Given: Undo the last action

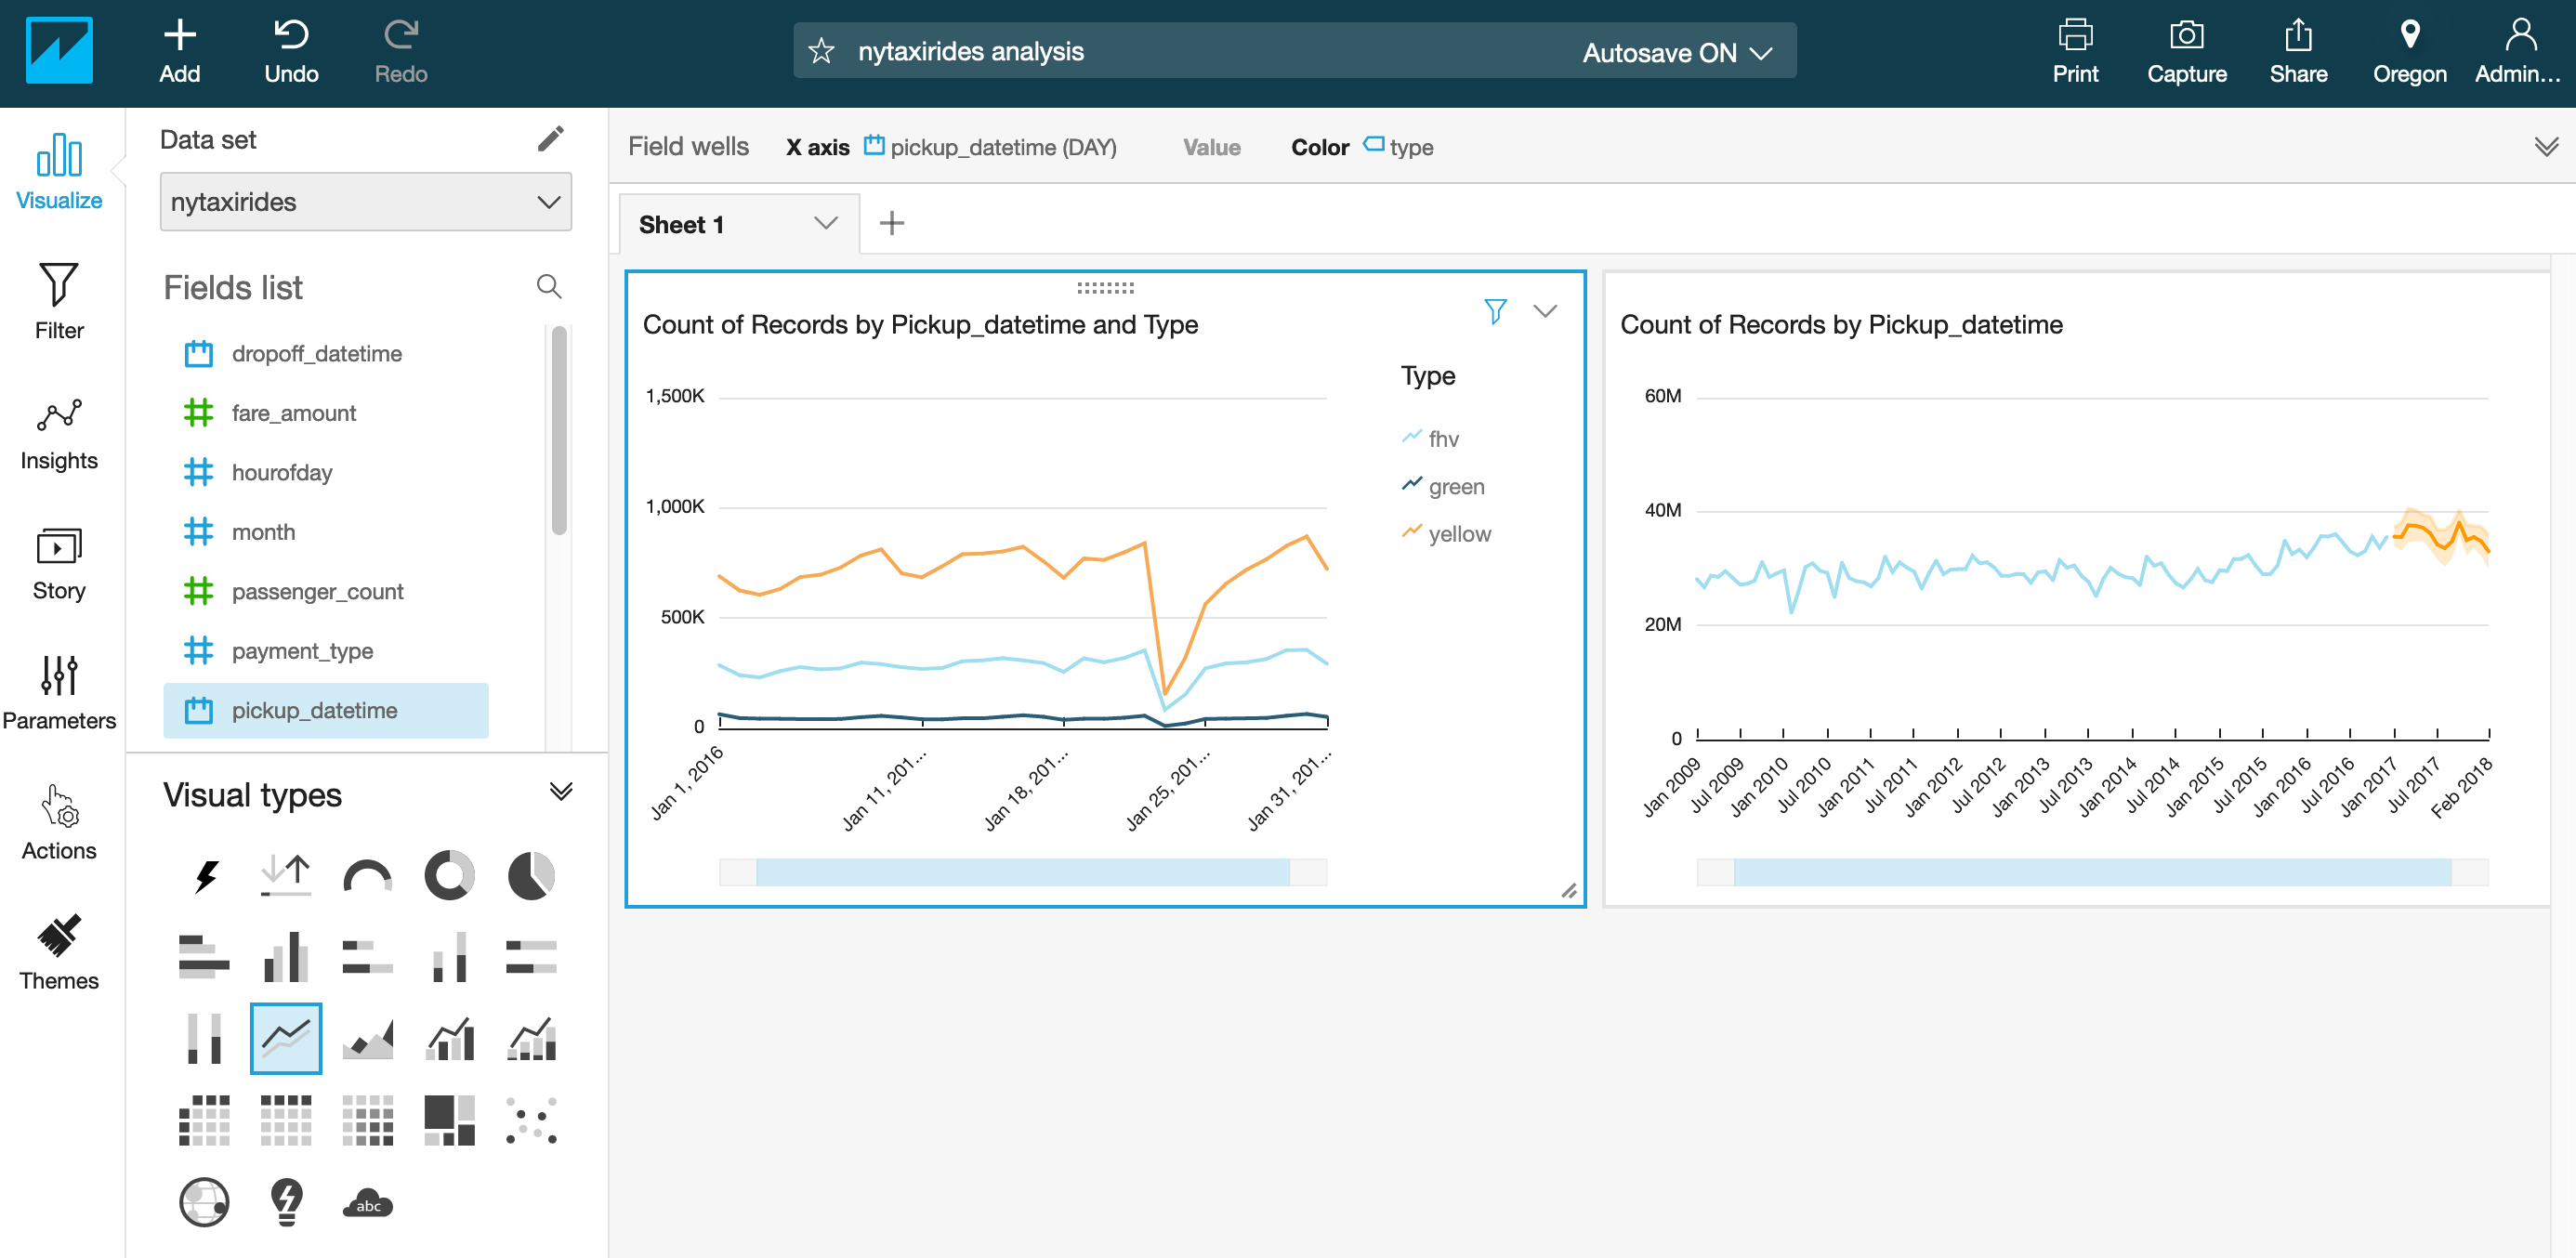Looking at the screenshot, I should click(x=291, y=52).
